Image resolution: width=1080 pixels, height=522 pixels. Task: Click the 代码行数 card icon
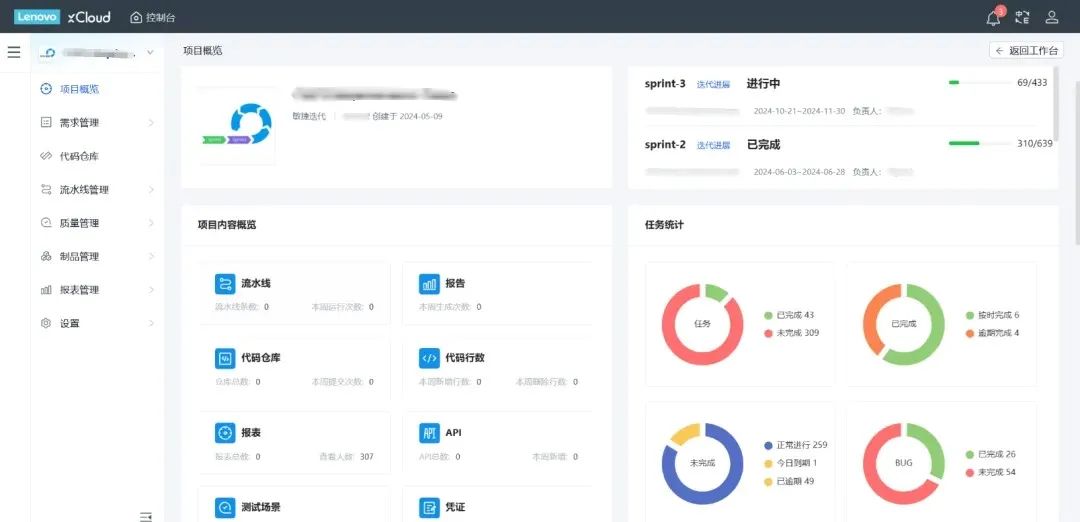click(x=429, y=358)
